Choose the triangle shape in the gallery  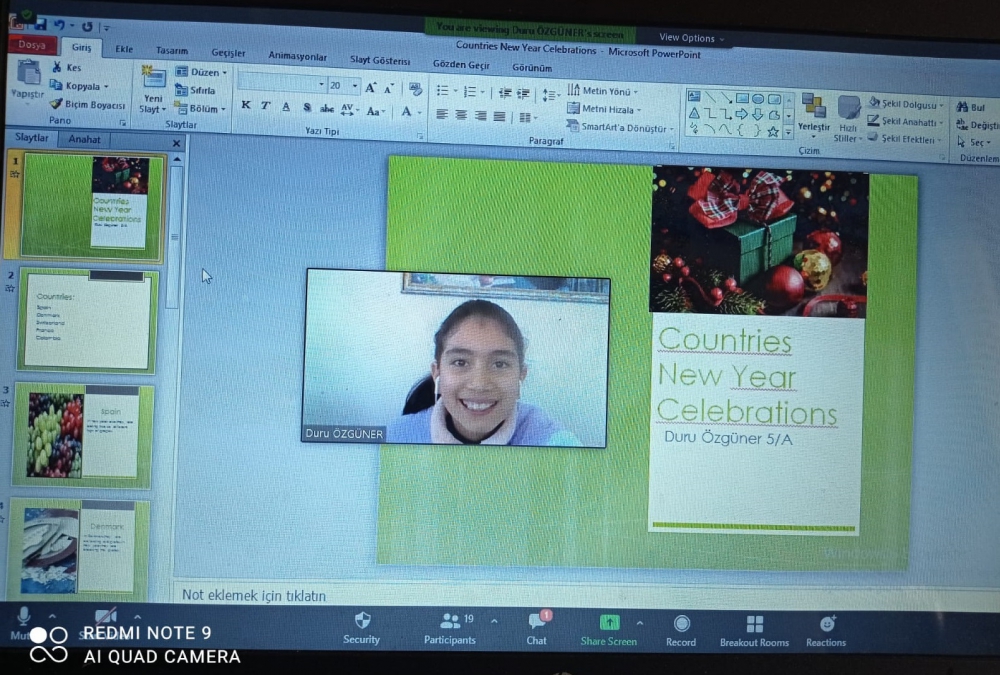(694, 114)
